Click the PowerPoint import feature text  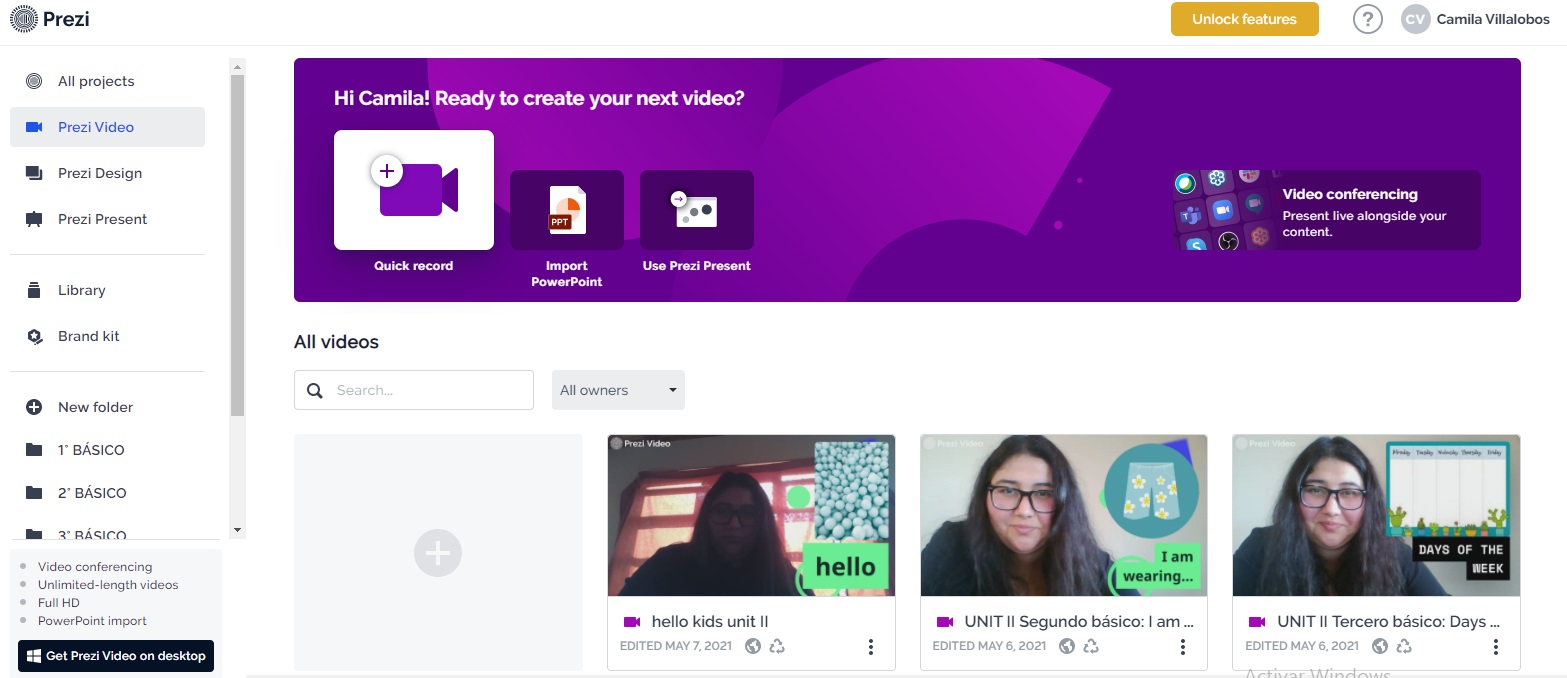(92, 621)
